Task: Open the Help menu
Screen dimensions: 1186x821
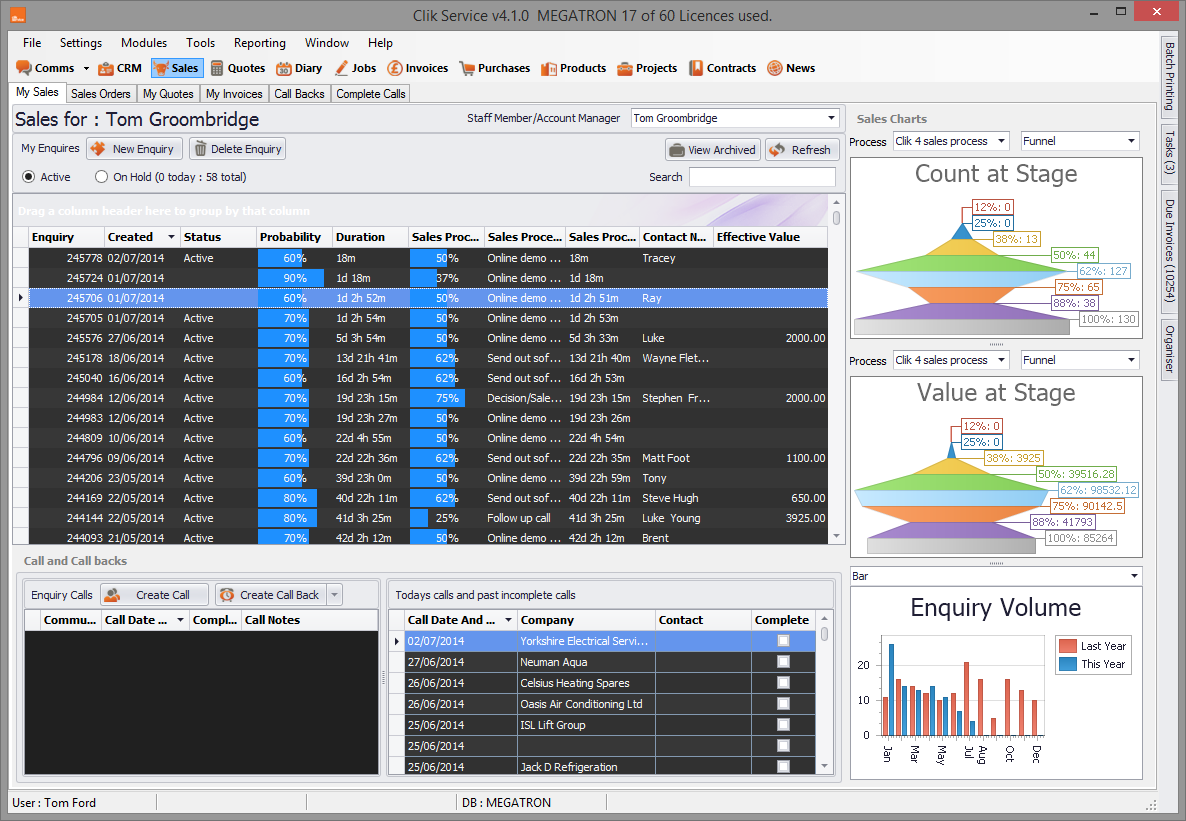Action: (380, 43)
